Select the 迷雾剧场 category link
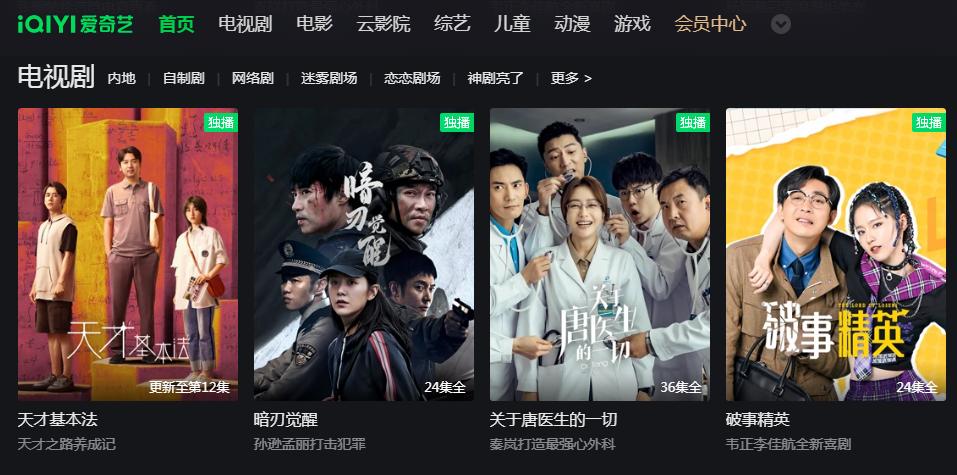This screenshot has height=475, width=957. point(328,78)
